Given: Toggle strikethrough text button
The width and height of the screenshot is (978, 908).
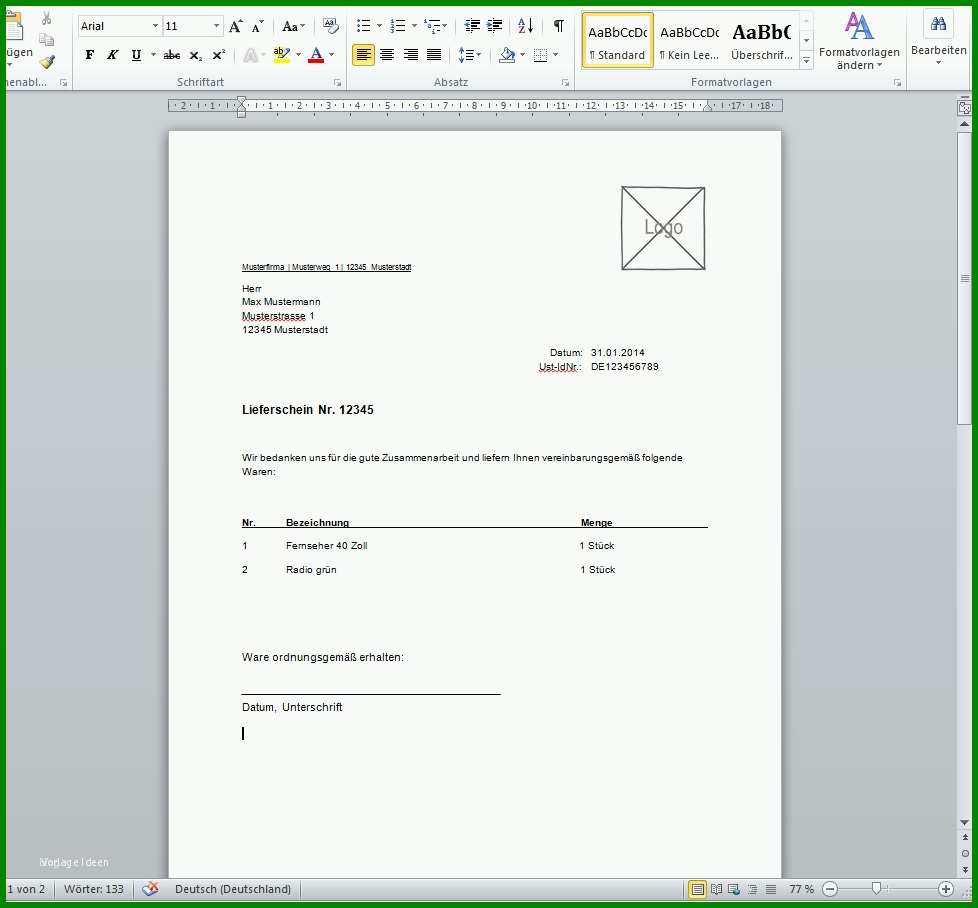Looking at the screenshot, I should pyautogui.click(x=172, y=55).
